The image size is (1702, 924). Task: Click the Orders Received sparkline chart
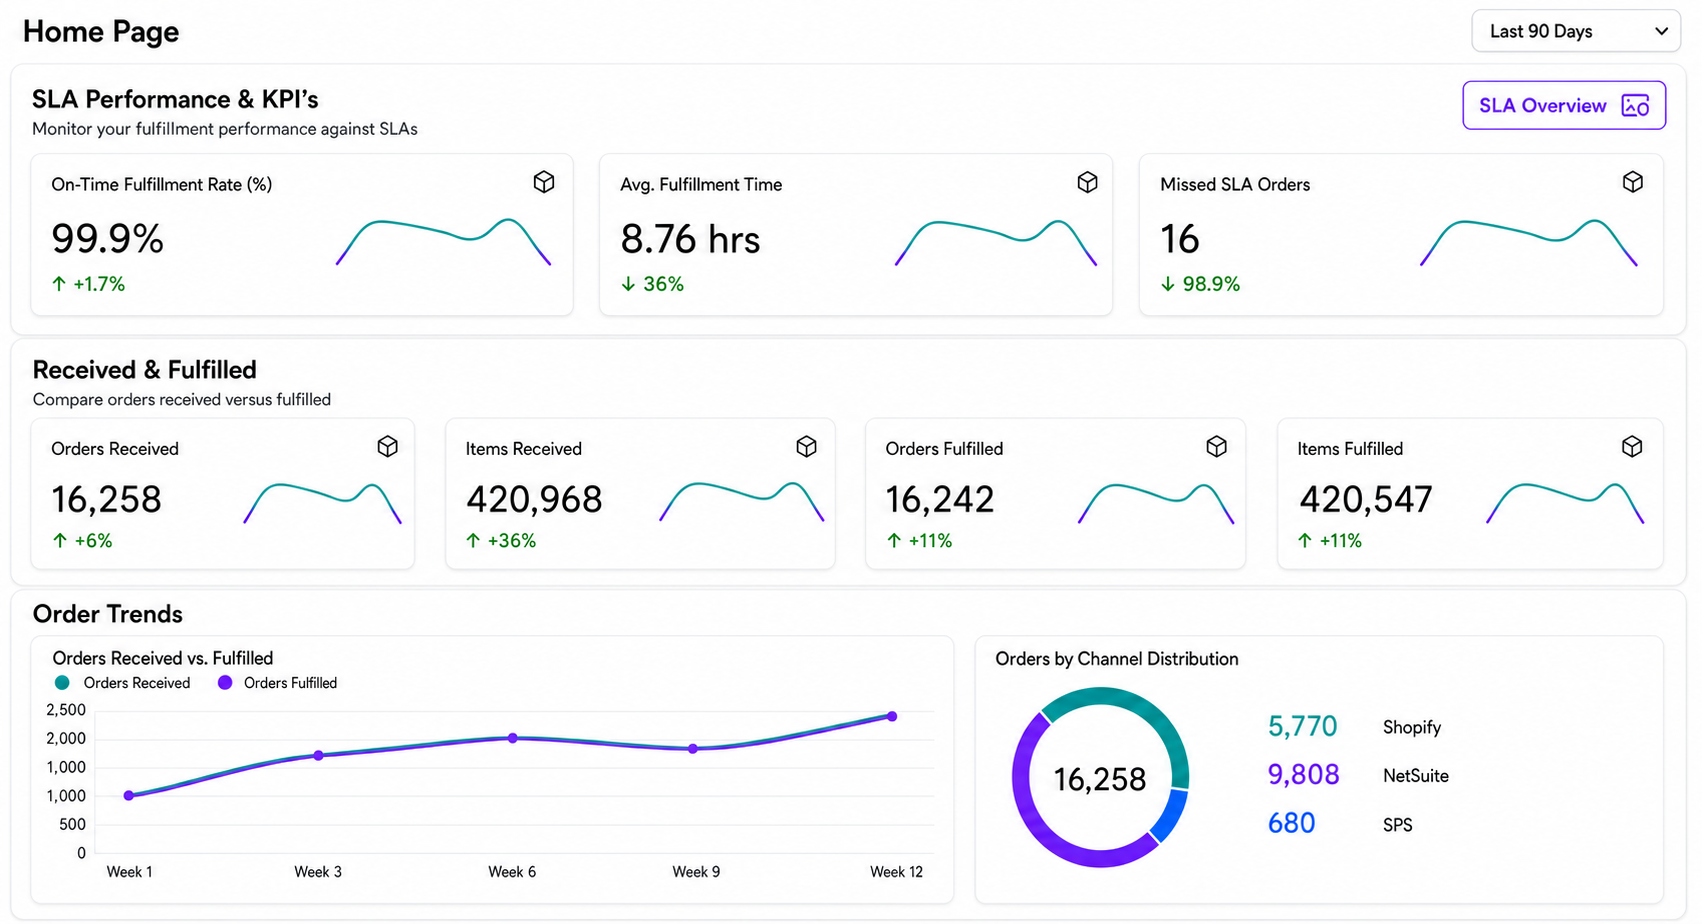point(323,503)
